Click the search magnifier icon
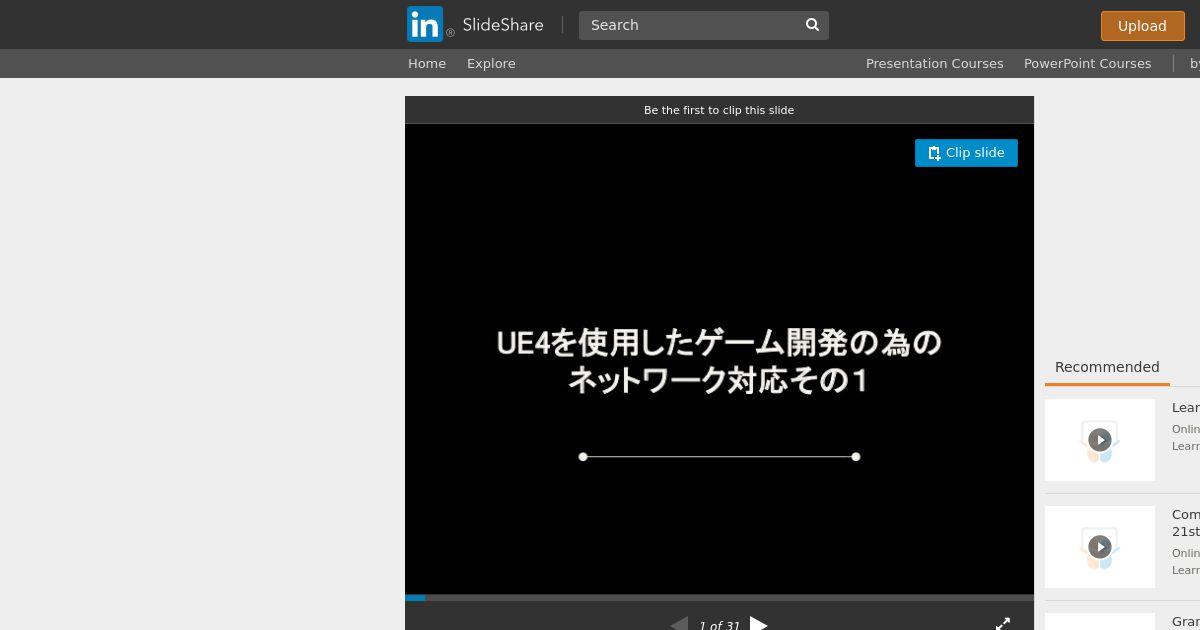This screenshot has height=630, width=1200. pyautogui.click(x=812, y=25)
